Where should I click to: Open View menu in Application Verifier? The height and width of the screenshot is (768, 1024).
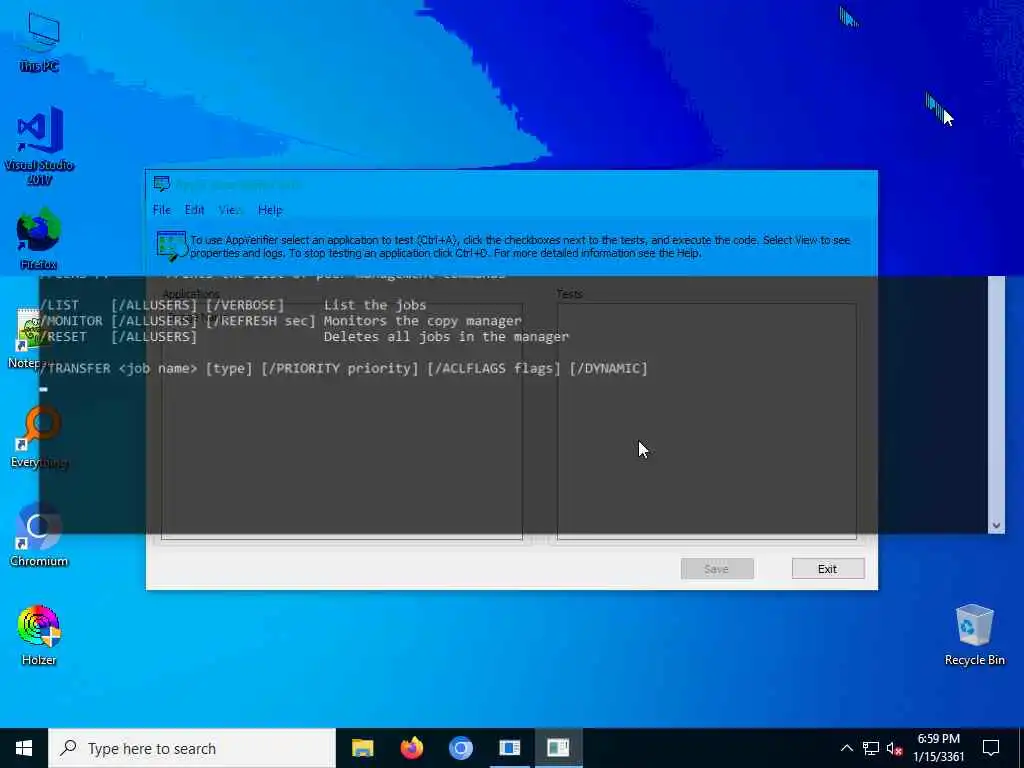point(229,210)
